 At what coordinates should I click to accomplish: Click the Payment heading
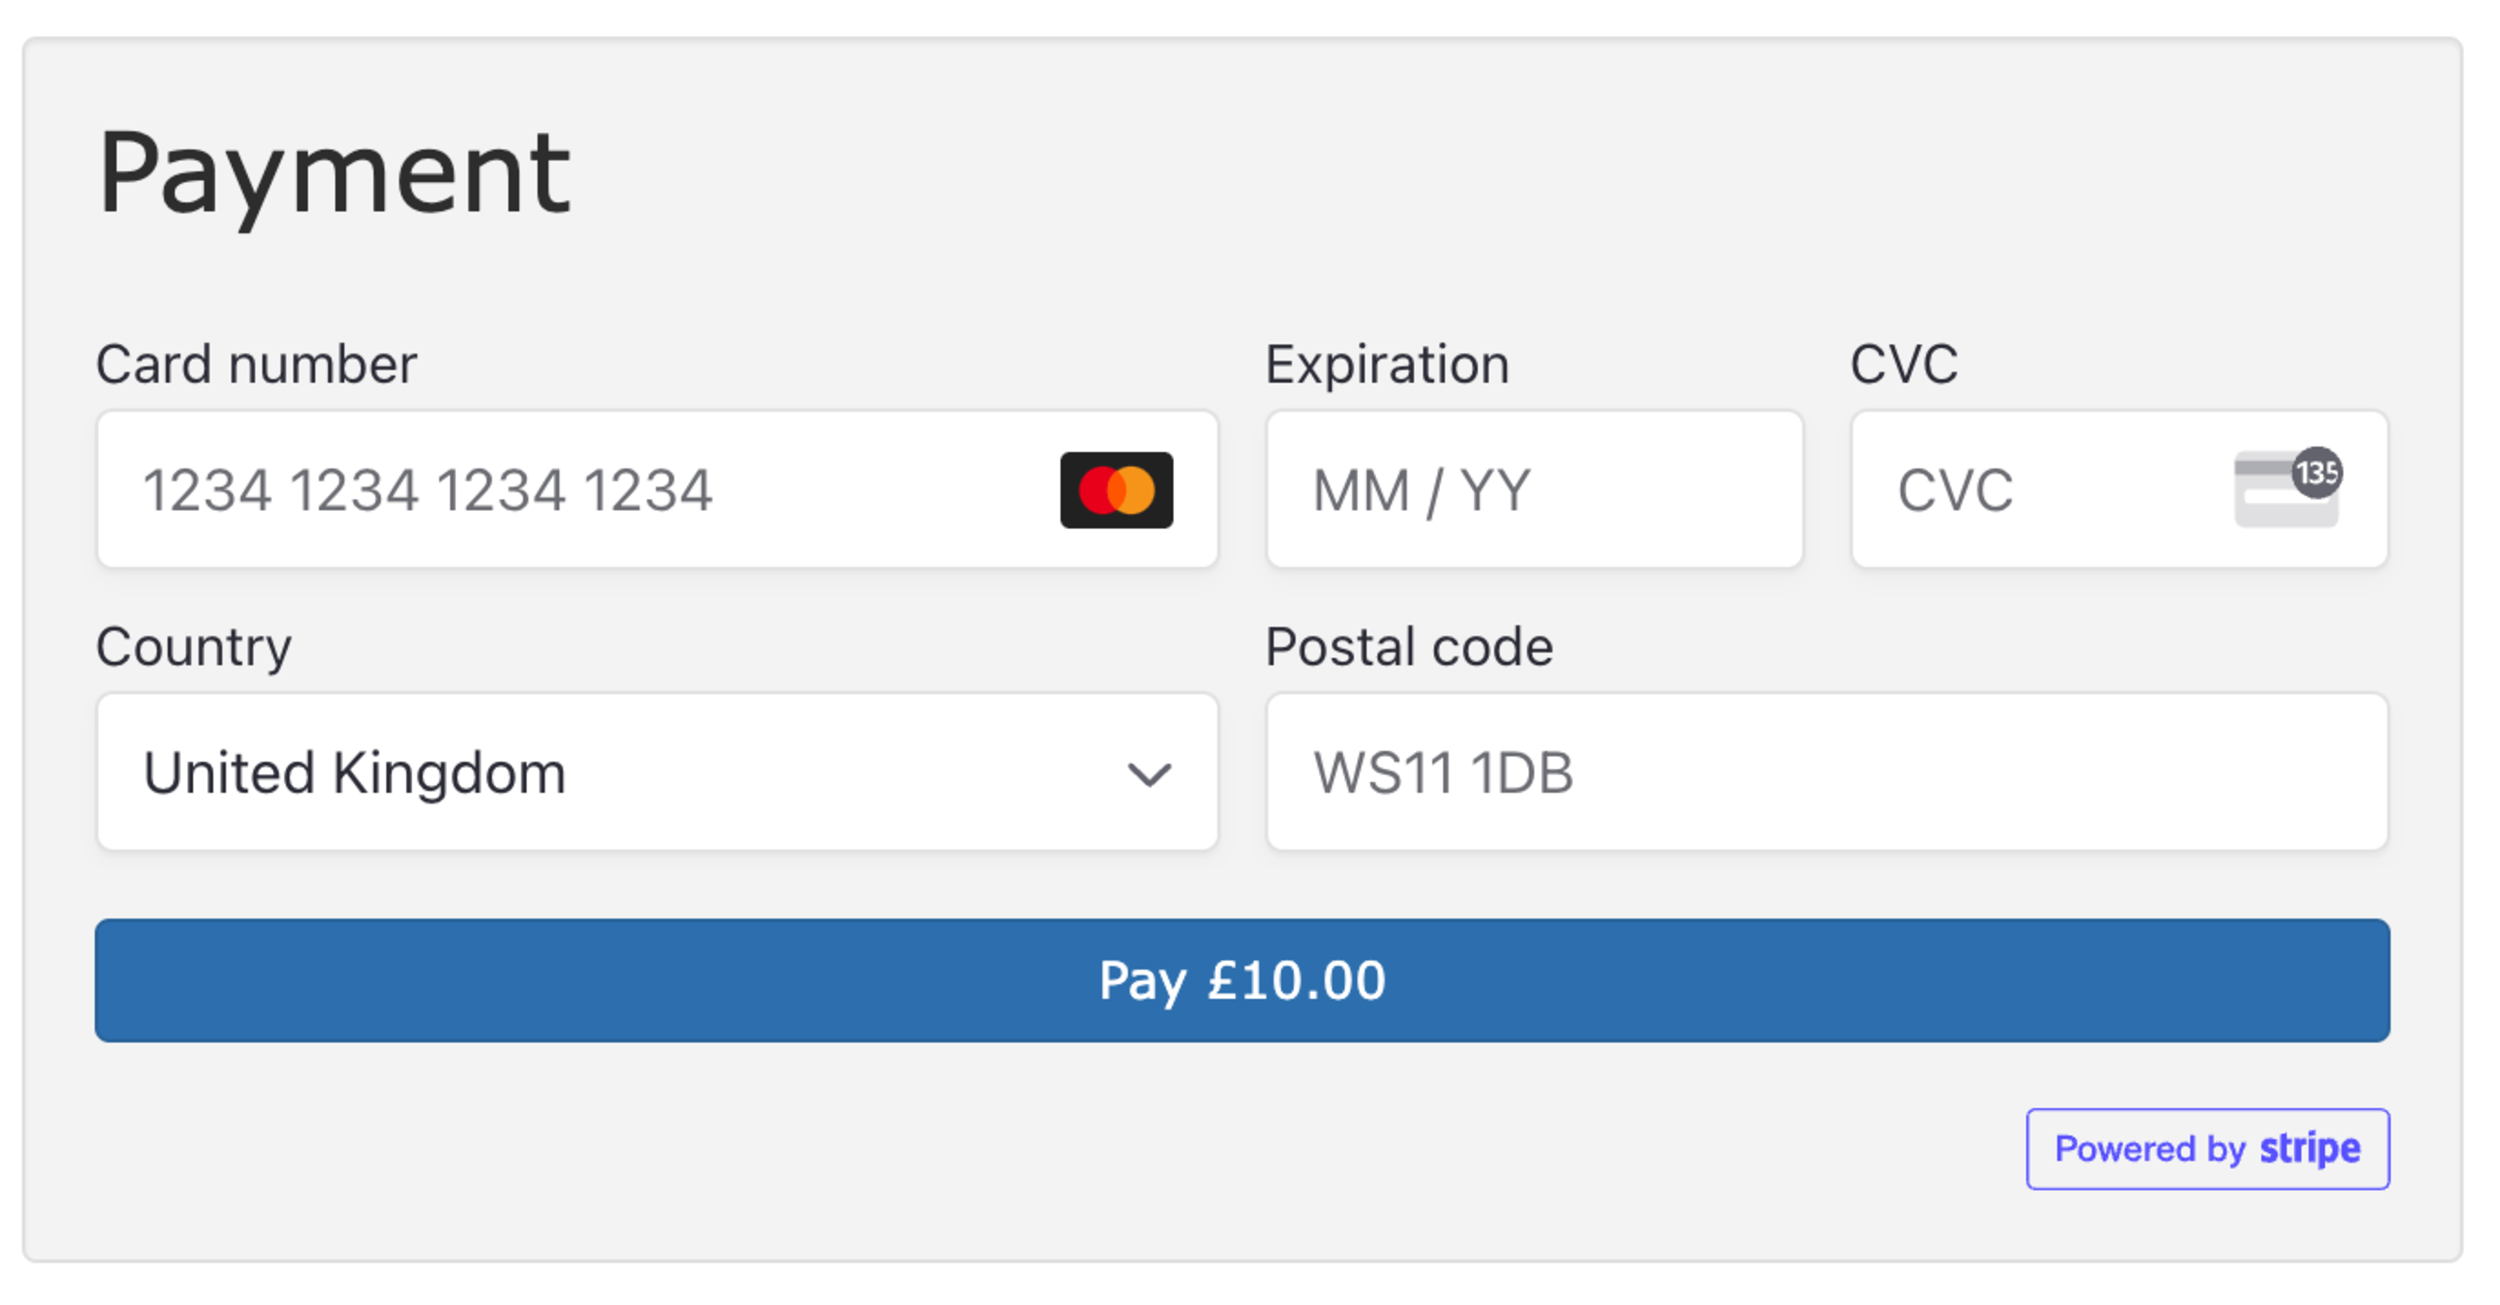[334, 176]
